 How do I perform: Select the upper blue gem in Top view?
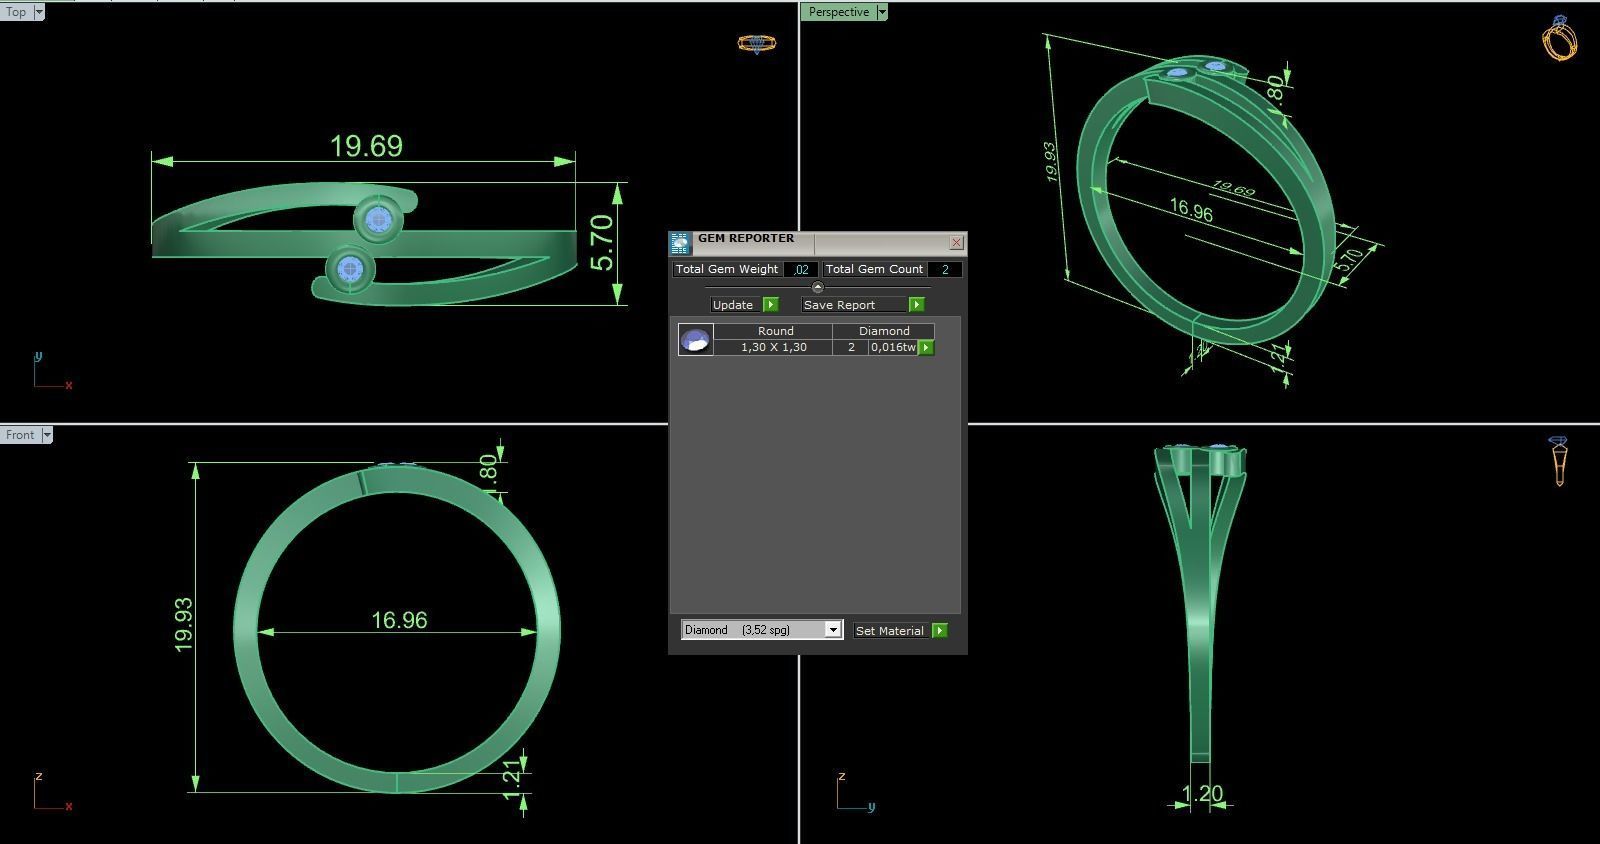click(378, 220)
